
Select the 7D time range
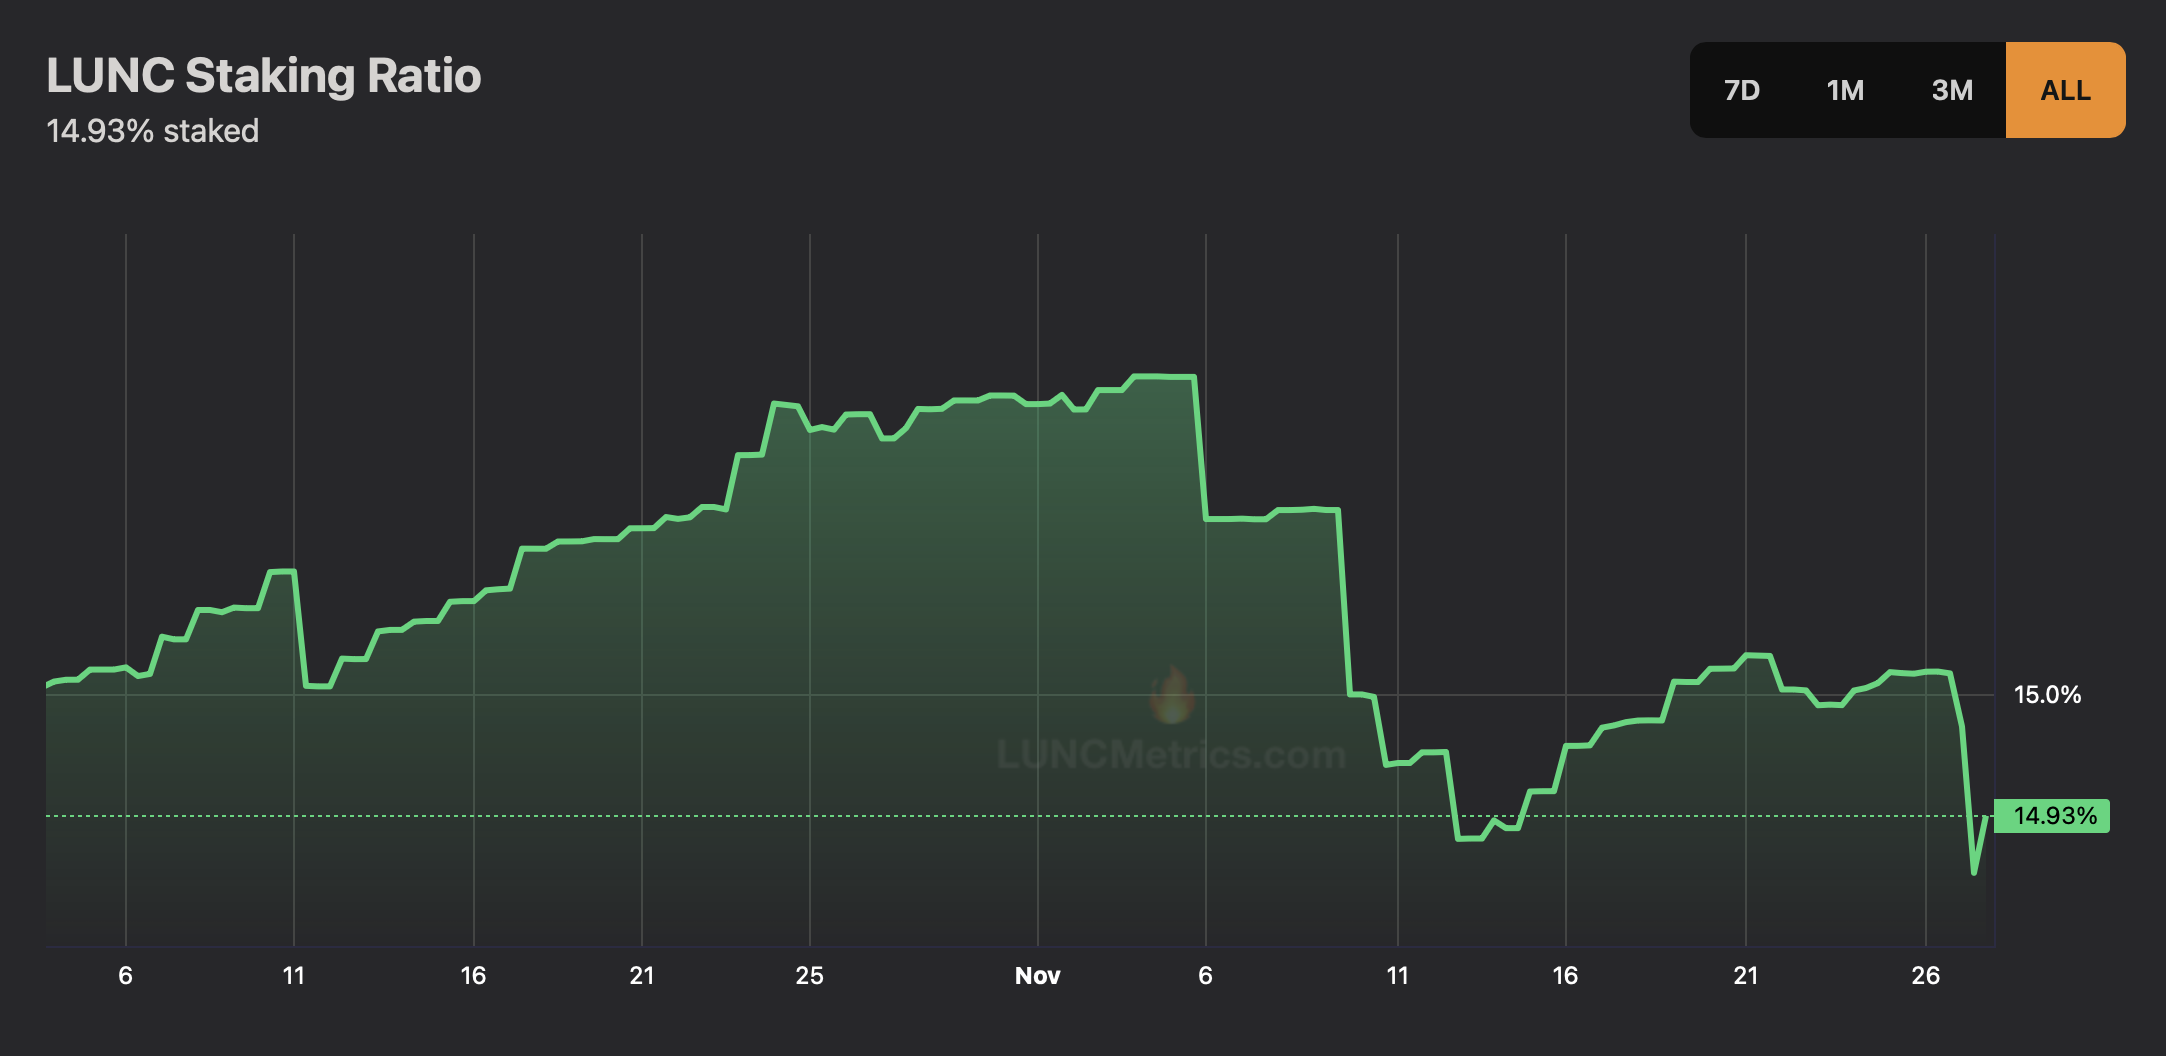click(x=1742, y=90)
